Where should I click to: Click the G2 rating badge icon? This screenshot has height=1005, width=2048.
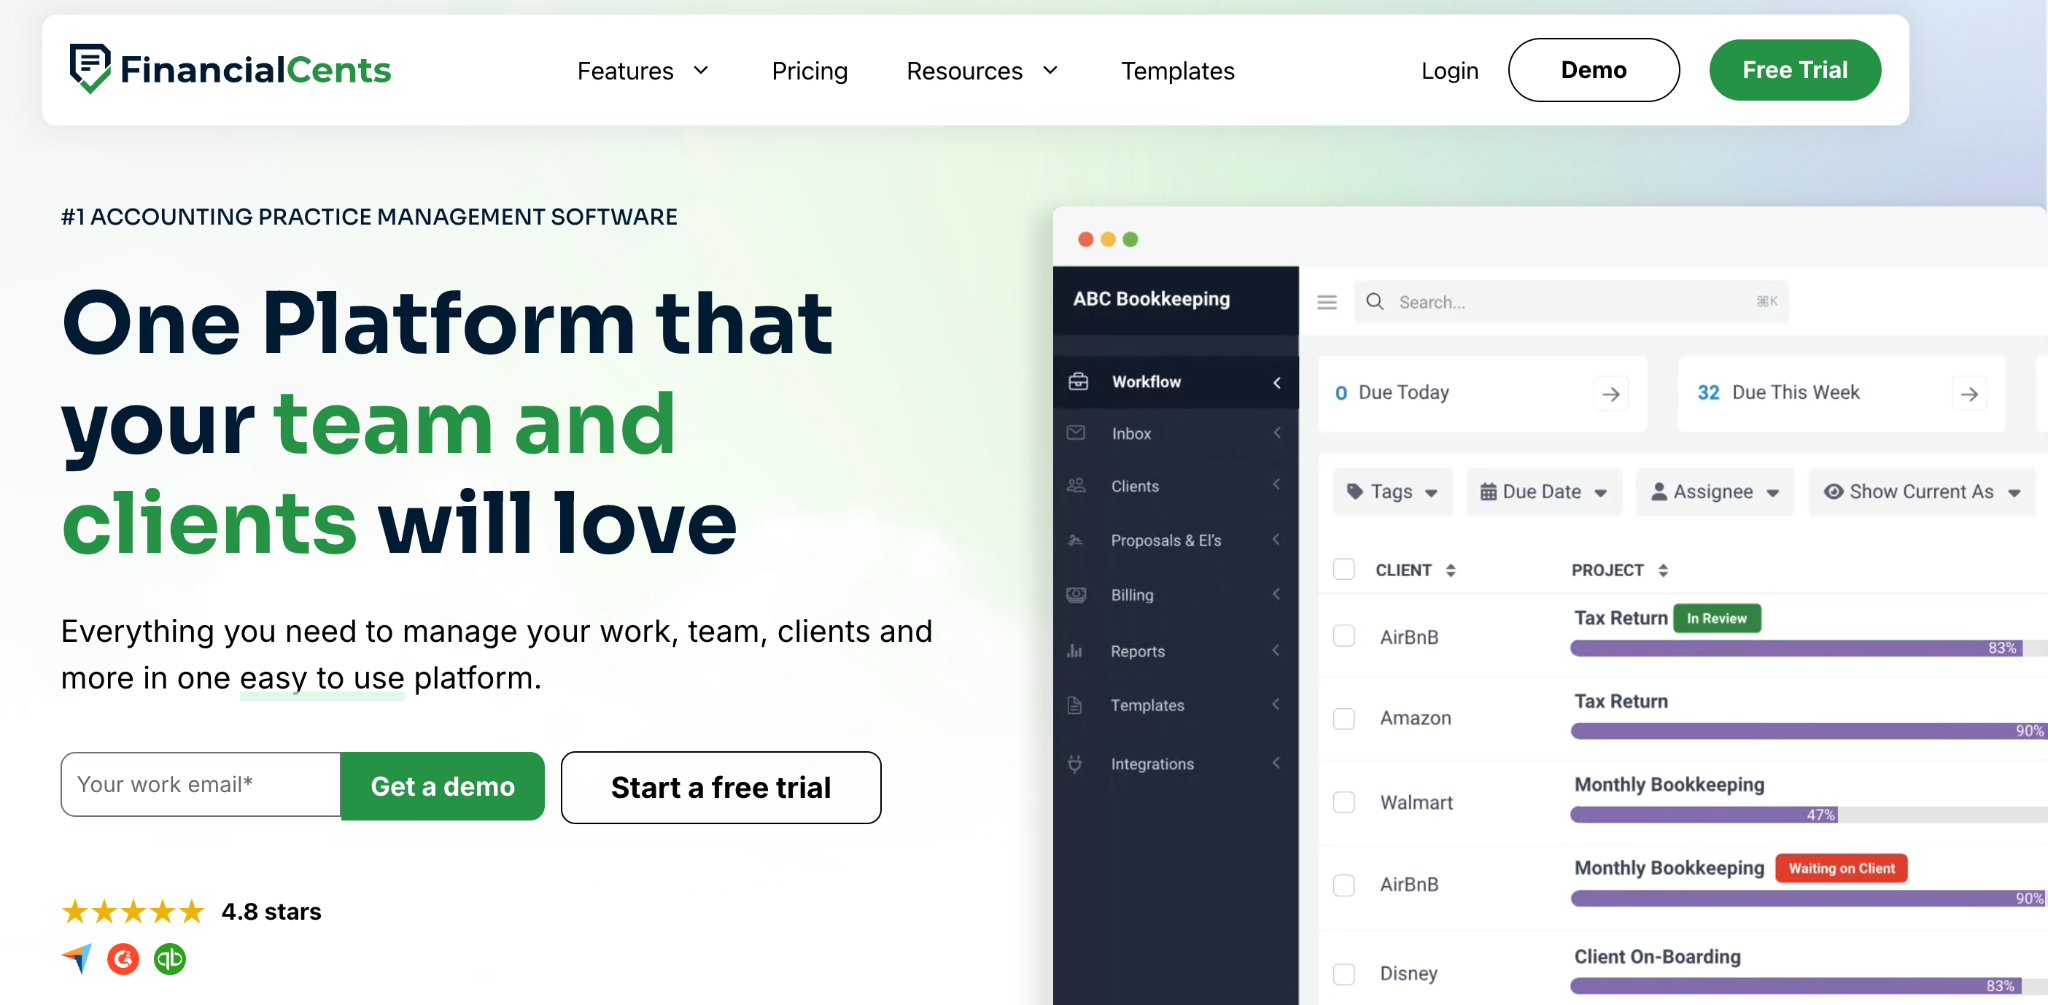(x=123, y=959)
